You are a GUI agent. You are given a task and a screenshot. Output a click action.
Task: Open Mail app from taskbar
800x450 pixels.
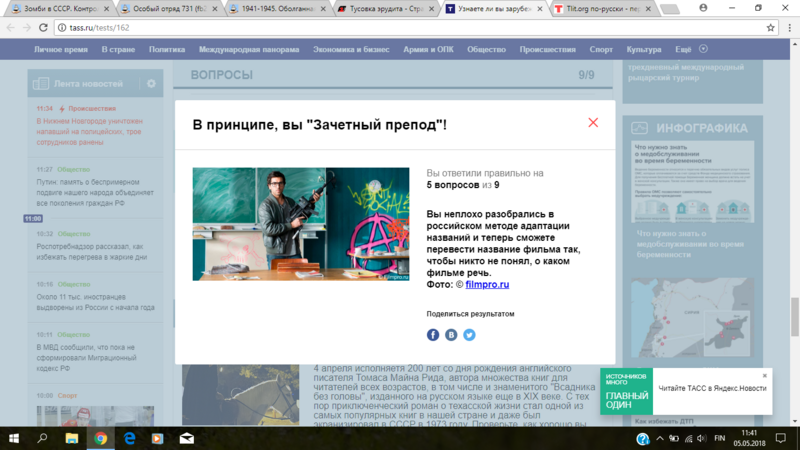187,438
